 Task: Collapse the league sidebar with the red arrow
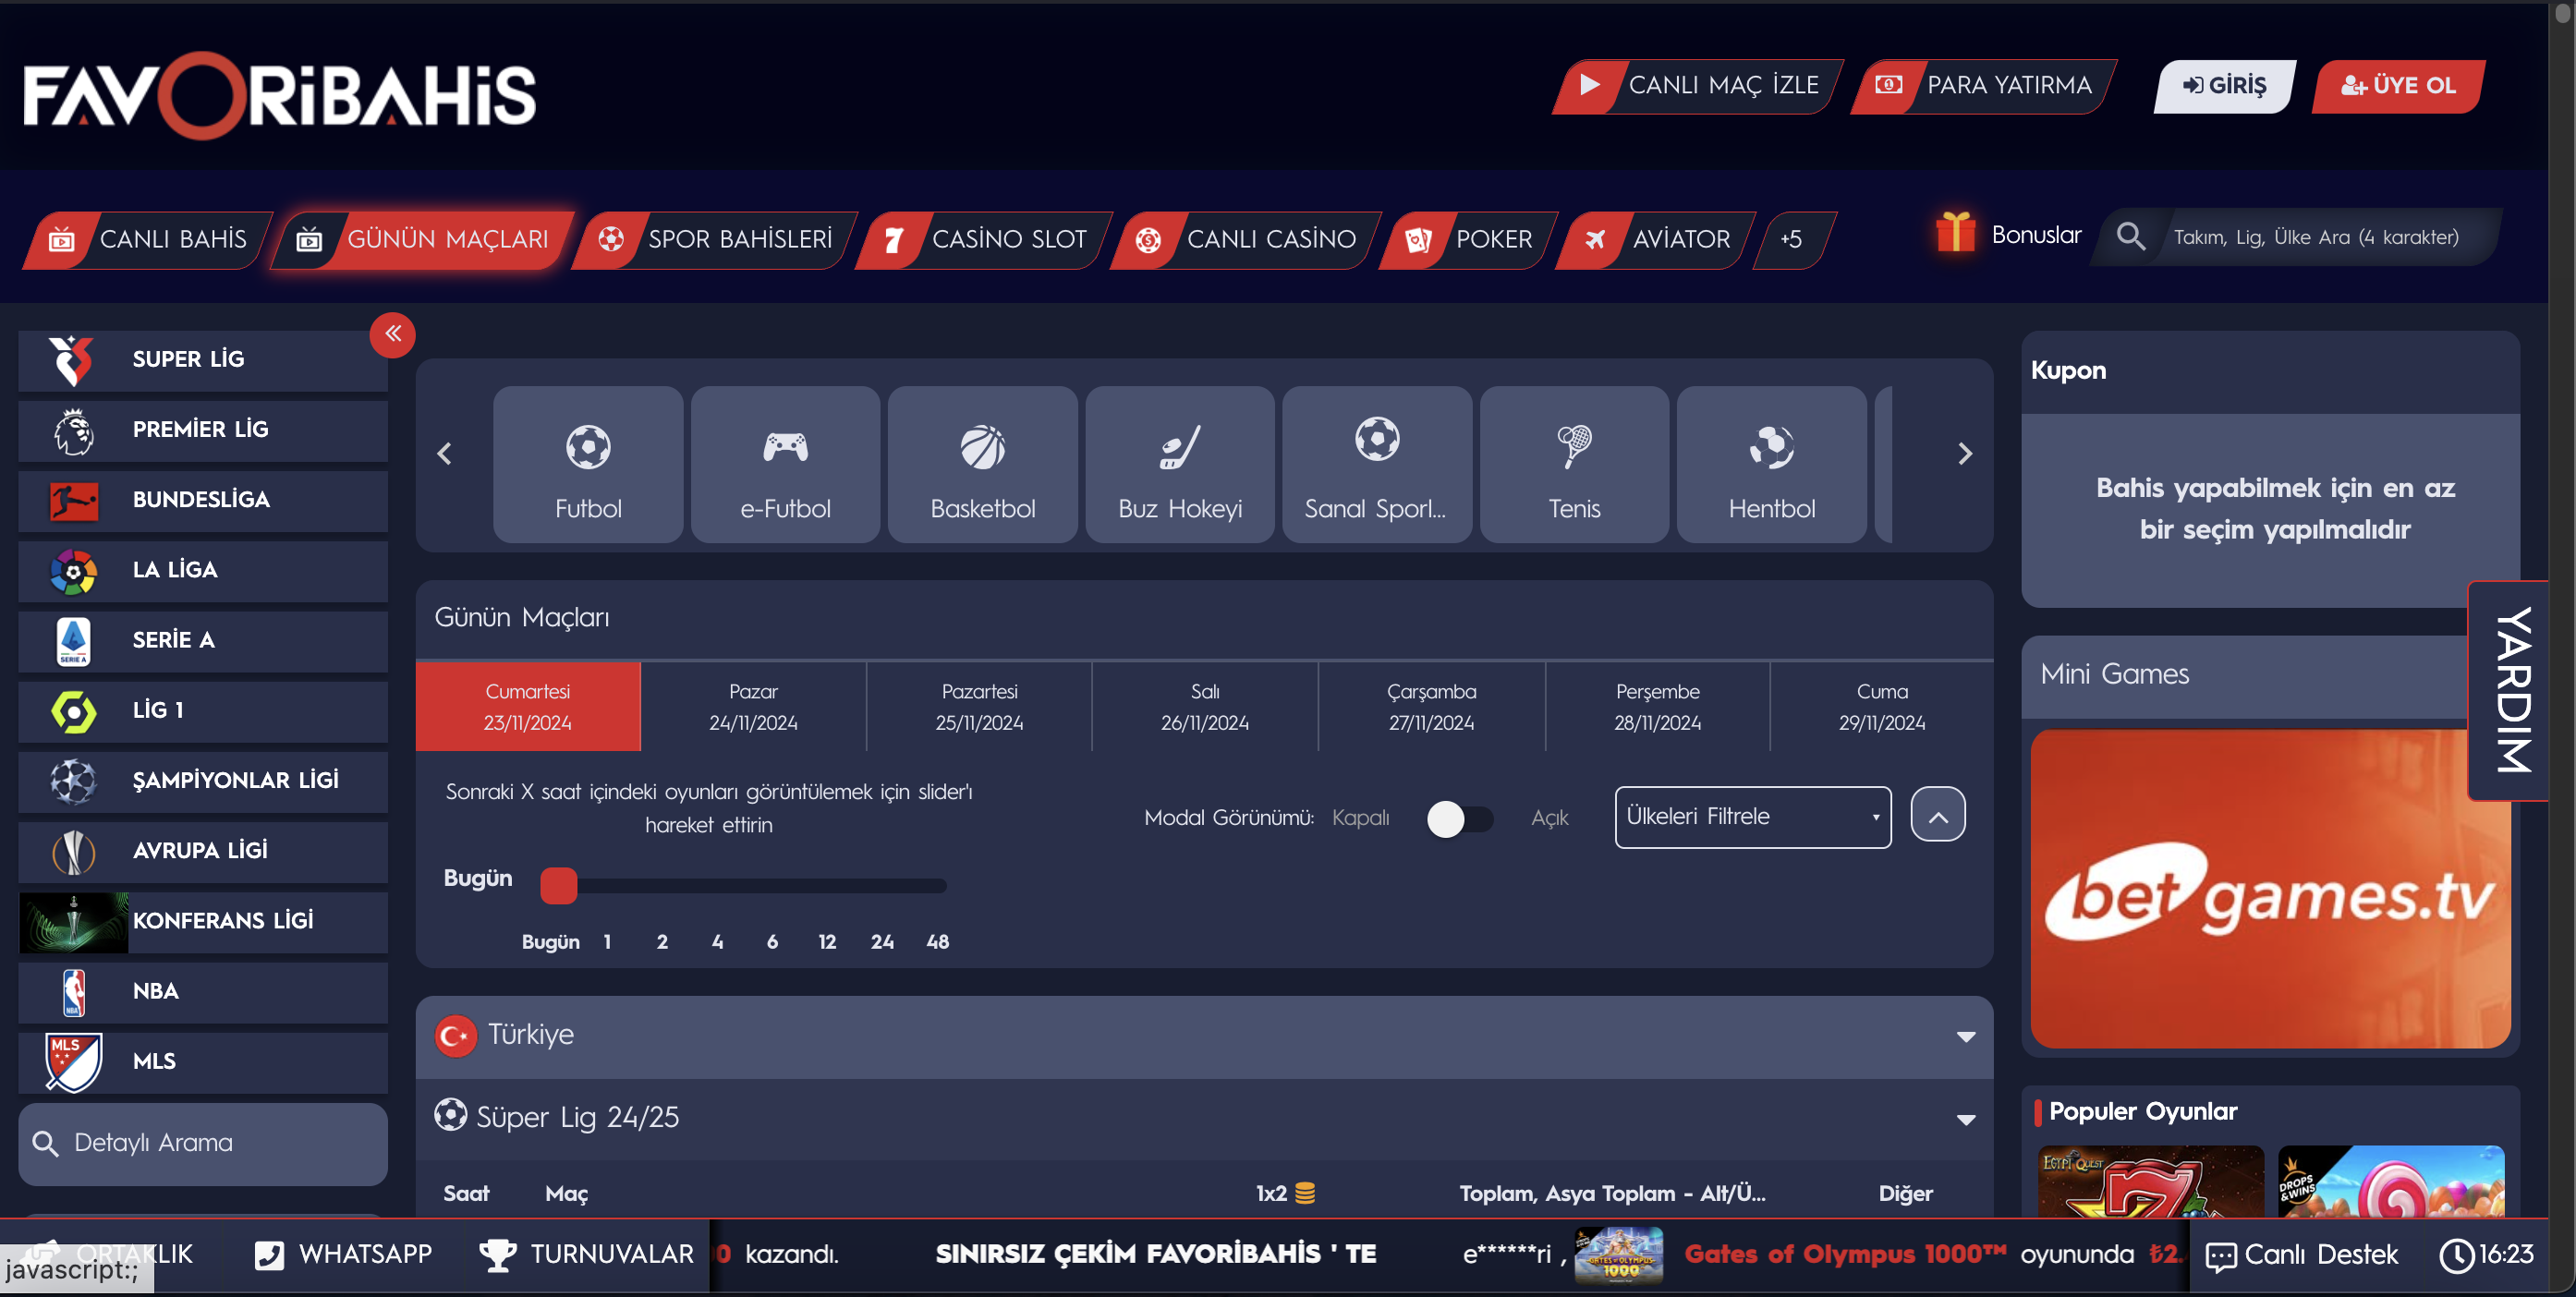[x=393, y=334]
